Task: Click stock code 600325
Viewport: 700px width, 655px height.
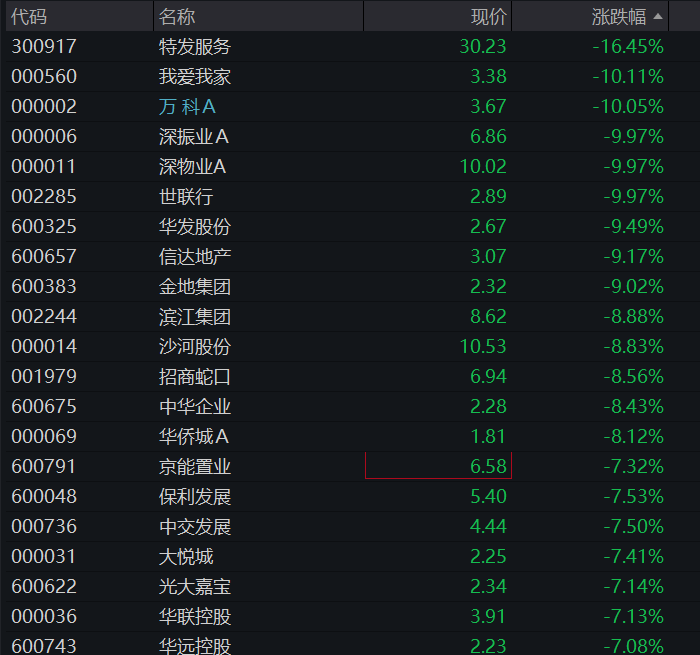Action: click(x=44, y=226)
